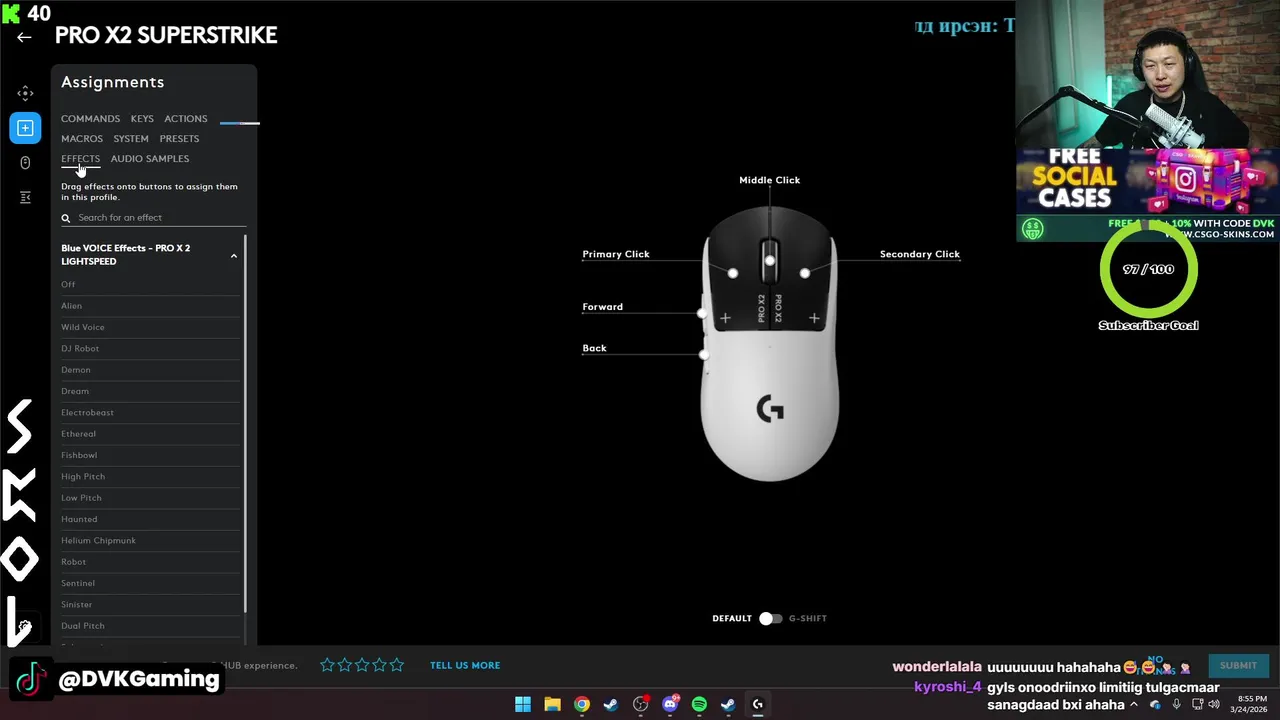Switch to the KEYS tab
Image resolution: width=1280 pixels, height=720 pixels.
point(142,119)
